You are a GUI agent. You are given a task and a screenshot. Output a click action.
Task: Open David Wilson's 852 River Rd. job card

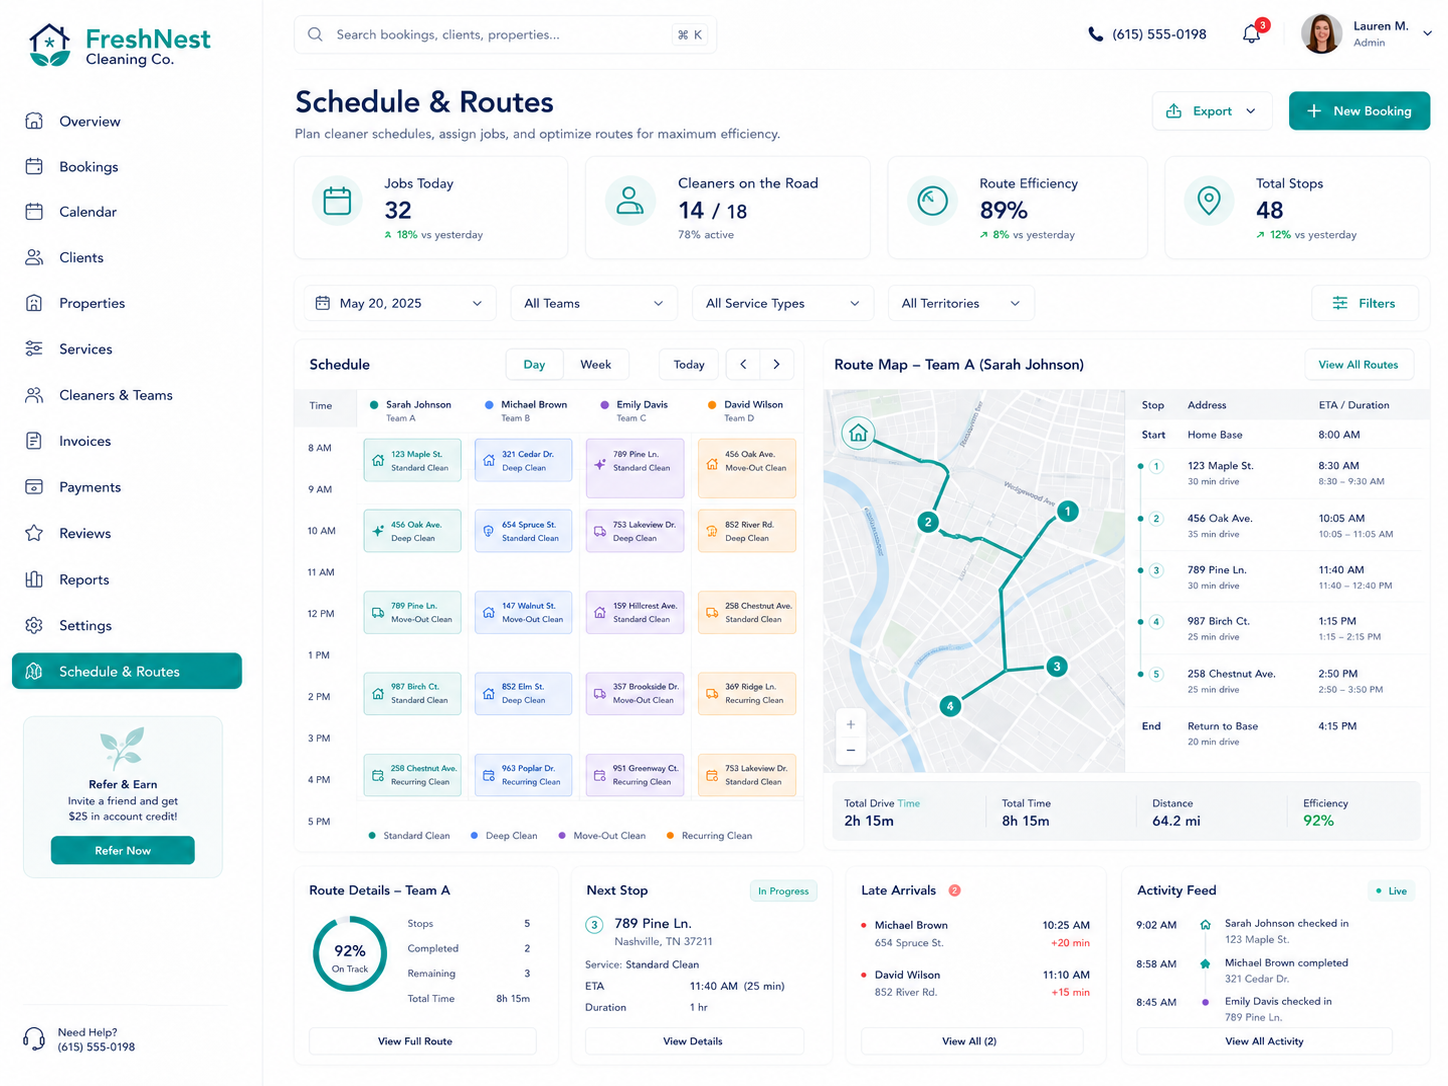pyautogui.click(x=747, y=531)
